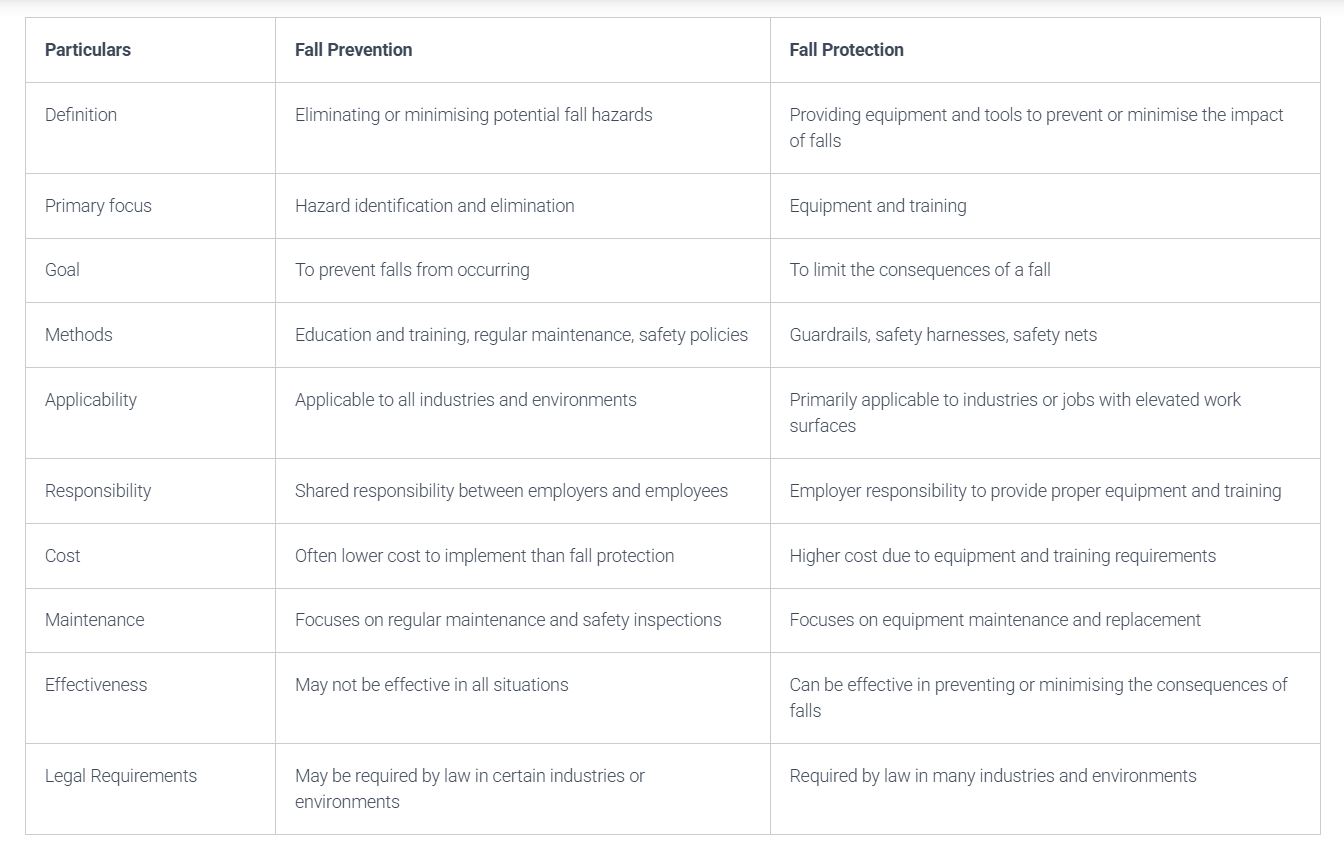The width and height of the screenshot is (1344, 845).
Task: Click the Goal row label
Action: [62, 270]
